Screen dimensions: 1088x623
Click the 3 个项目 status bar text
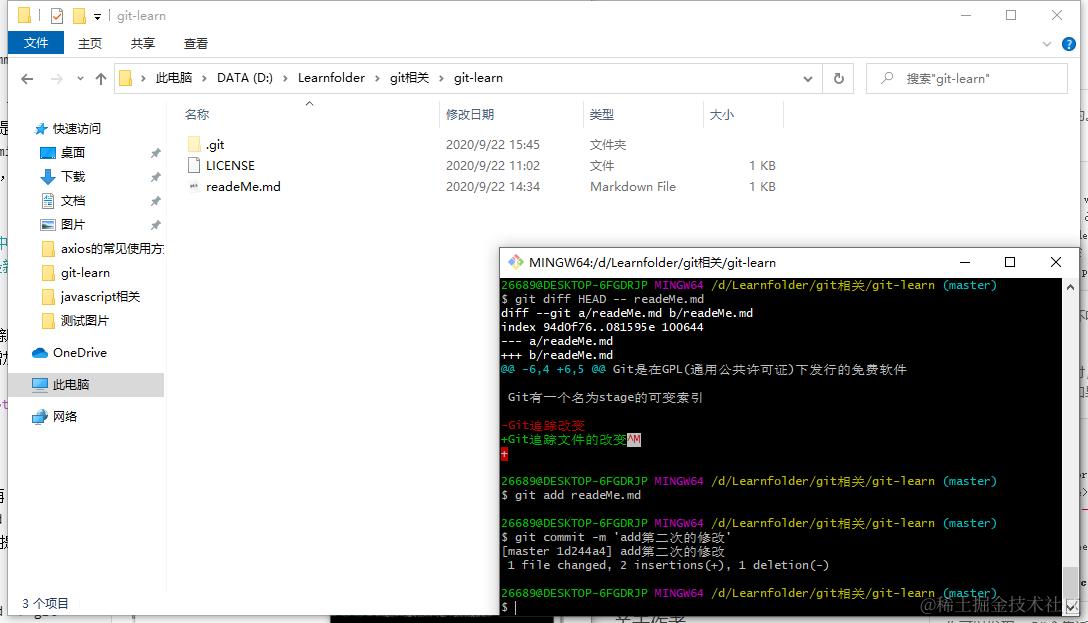coord(45,604)
